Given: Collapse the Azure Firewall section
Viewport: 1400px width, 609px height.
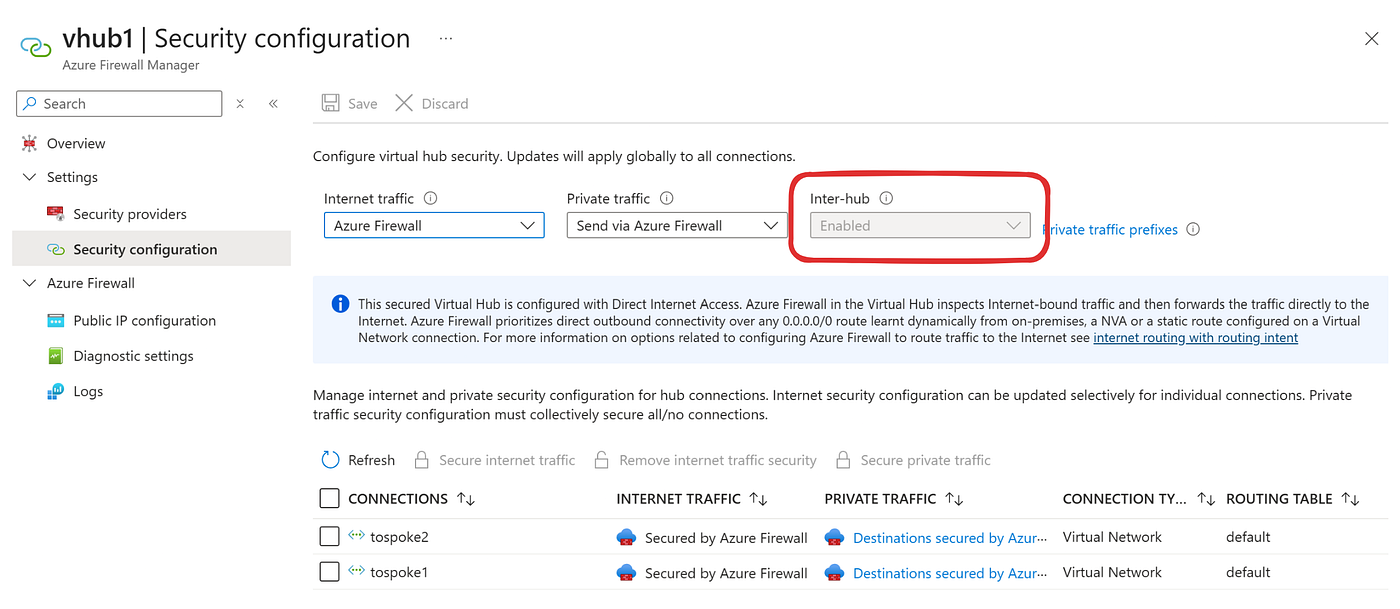Looking at the screenshot, I should point(29,283).
